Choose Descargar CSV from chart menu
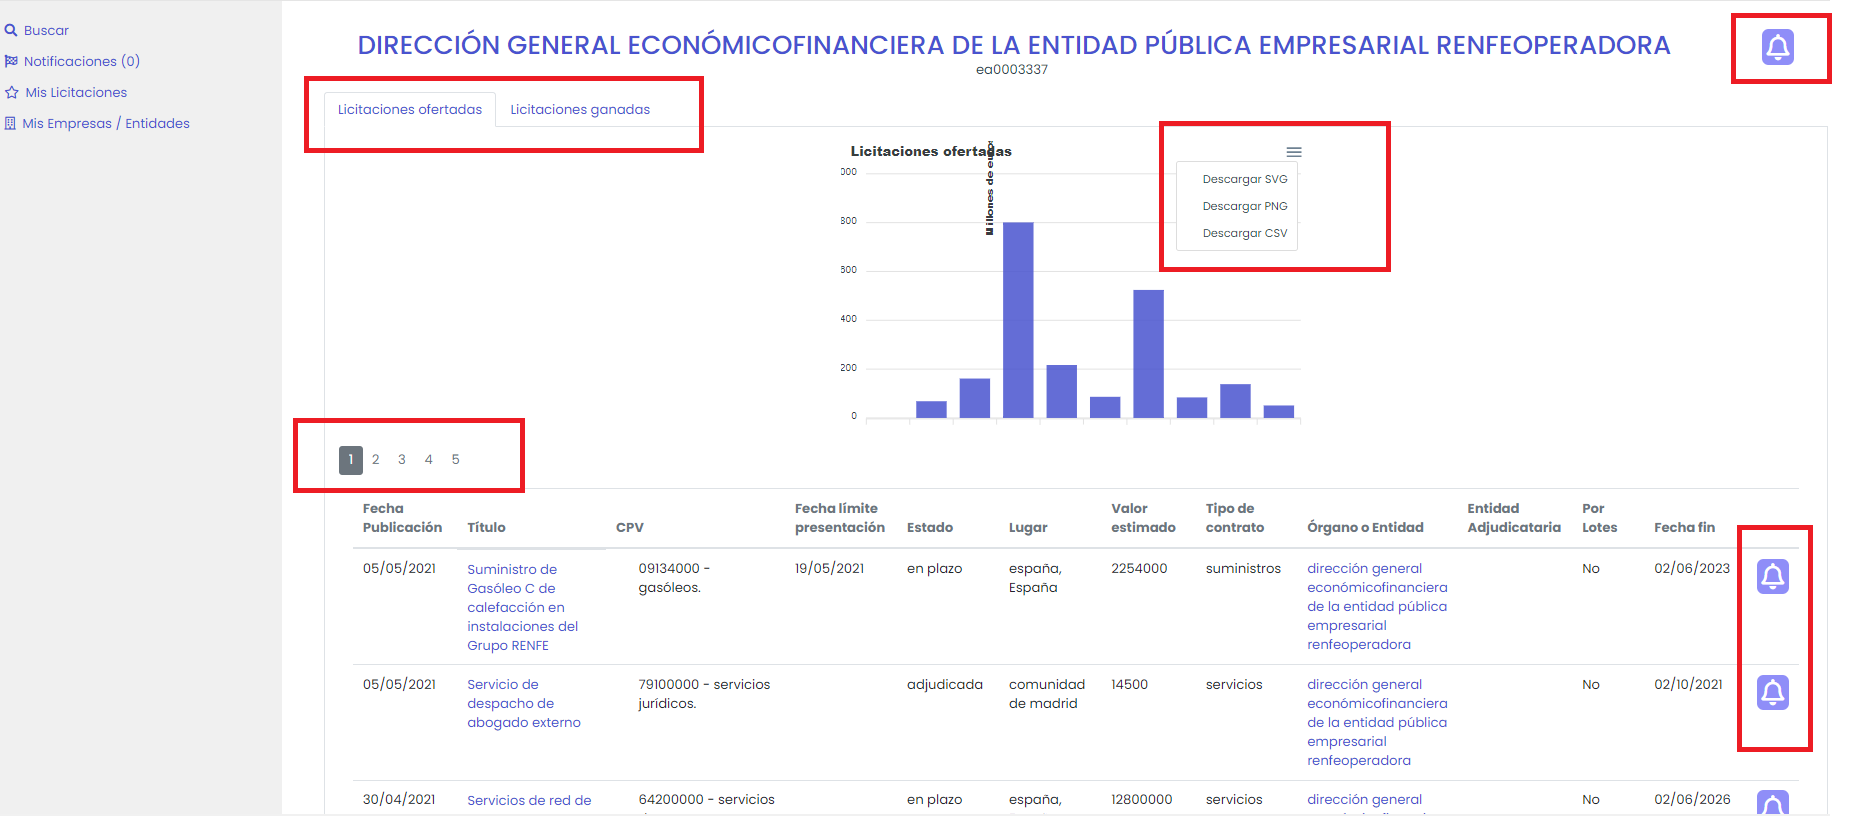This screenshot has height=816, width=1858. [x=1244, y=233]
